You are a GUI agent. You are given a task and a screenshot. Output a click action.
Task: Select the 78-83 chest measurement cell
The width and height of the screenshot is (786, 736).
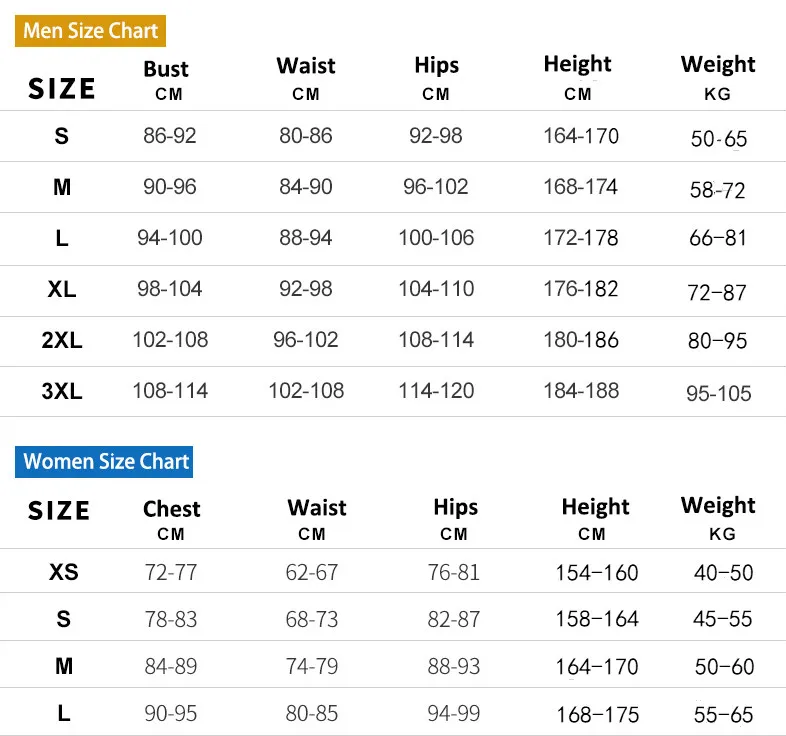pos(171,620)
